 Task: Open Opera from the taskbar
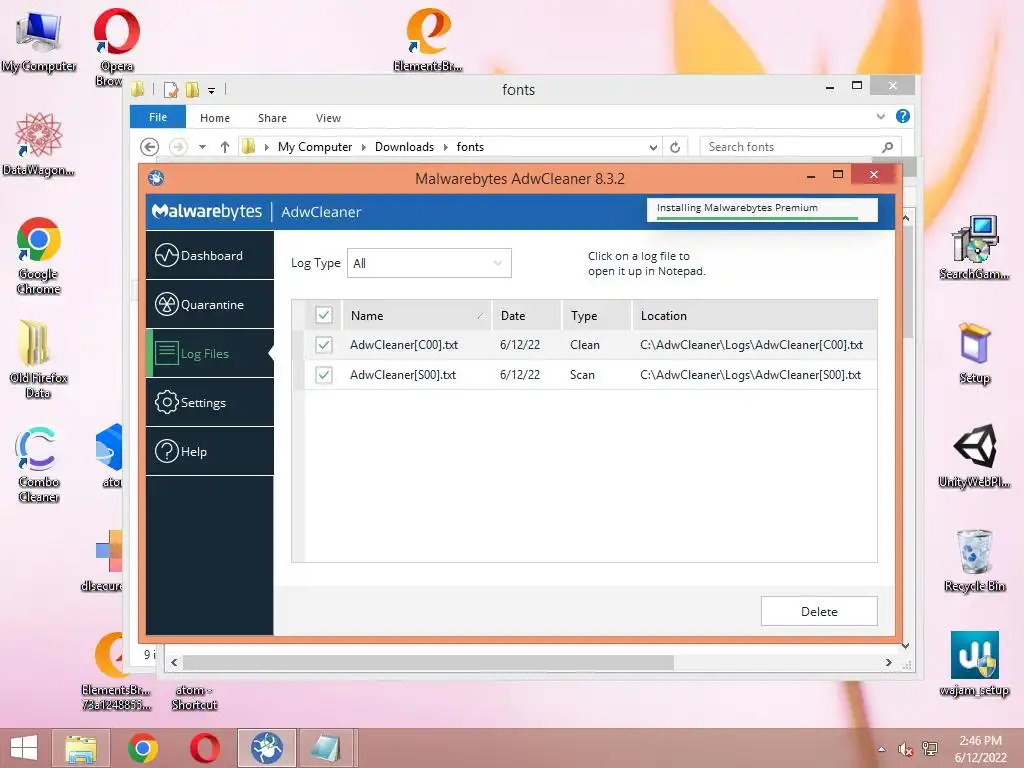[x=204, y=748]
